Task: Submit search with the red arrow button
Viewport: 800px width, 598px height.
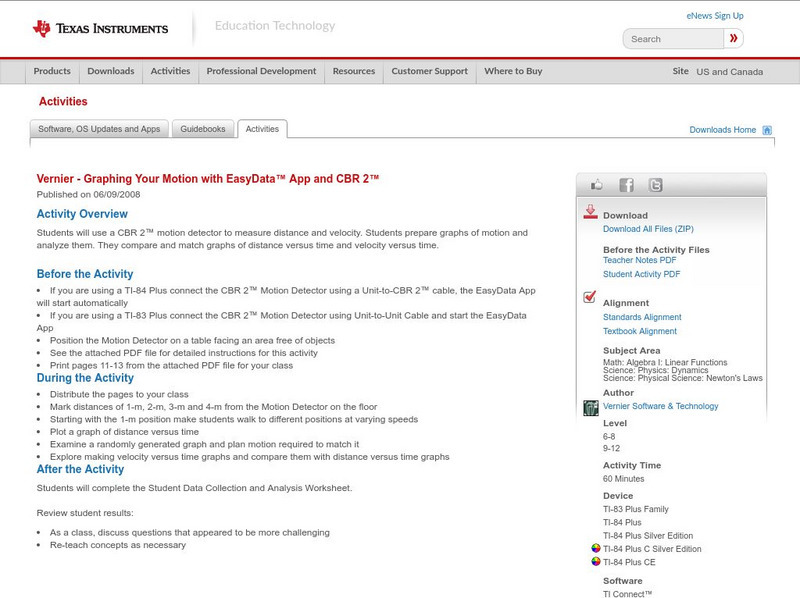Action: pyautogui.click(x=734, y=38)
